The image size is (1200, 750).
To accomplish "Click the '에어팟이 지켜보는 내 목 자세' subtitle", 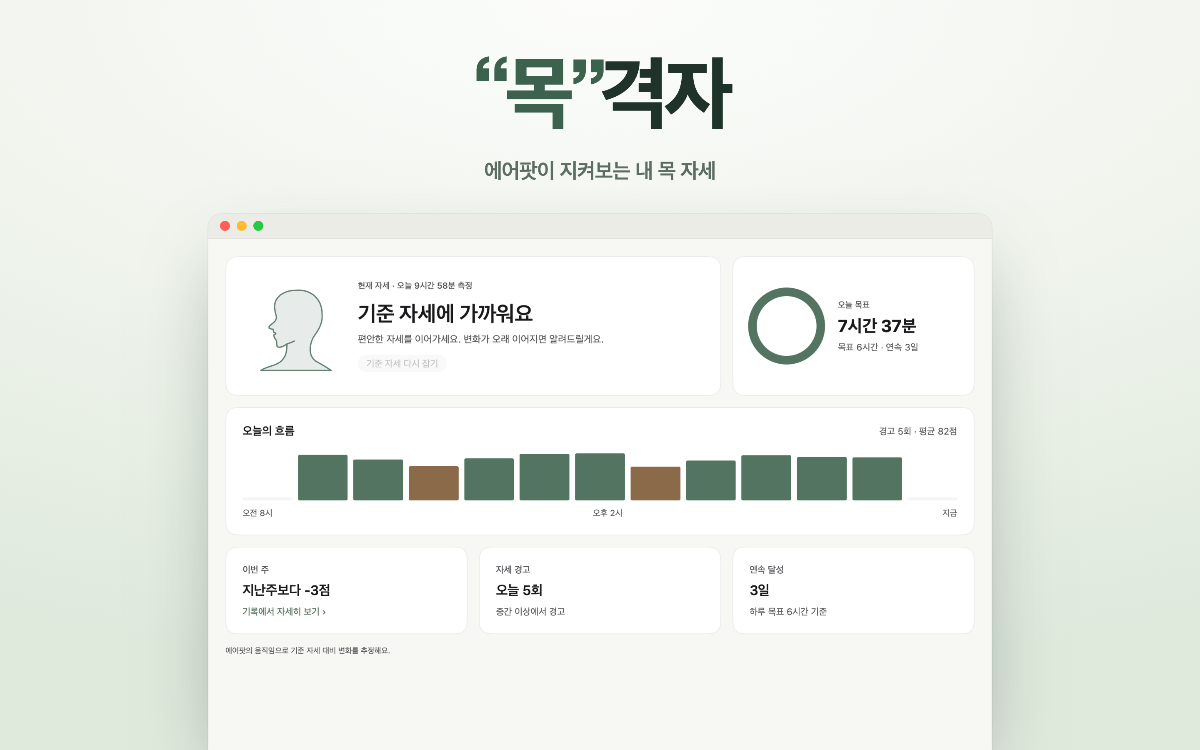I will click(600, 171).
